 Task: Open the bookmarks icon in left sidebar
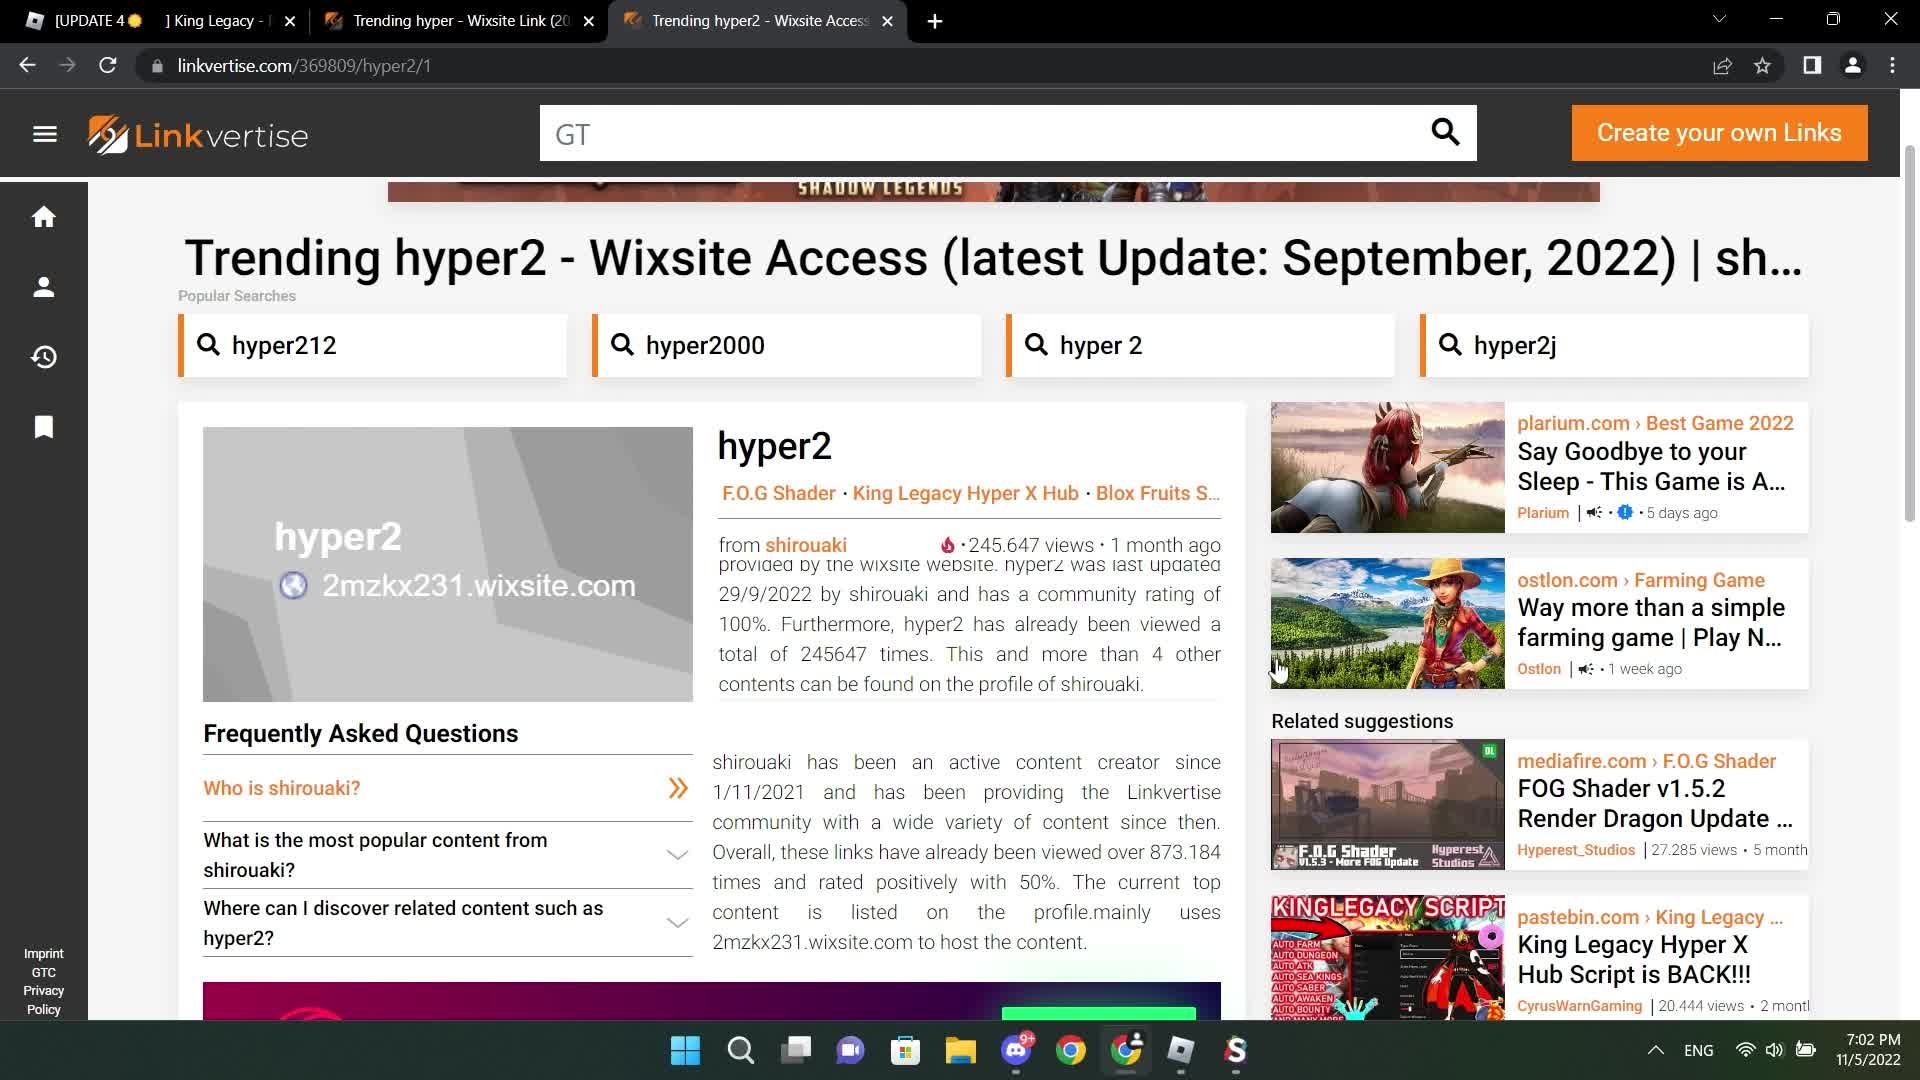click(44, 427)
